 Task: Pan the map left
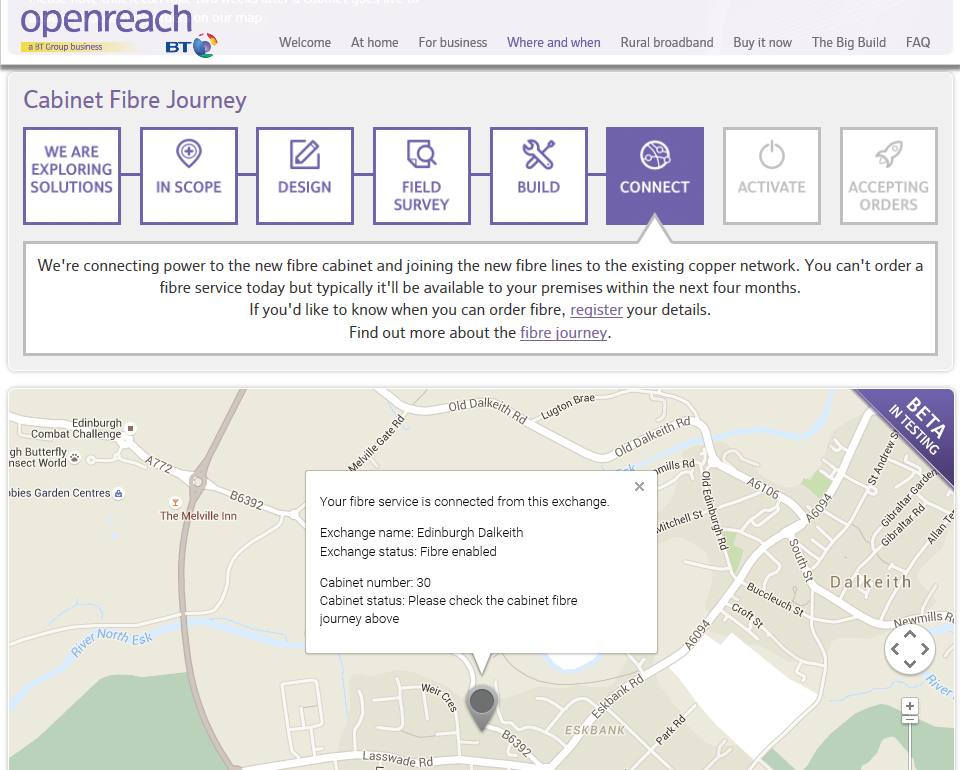pos(895,649)
